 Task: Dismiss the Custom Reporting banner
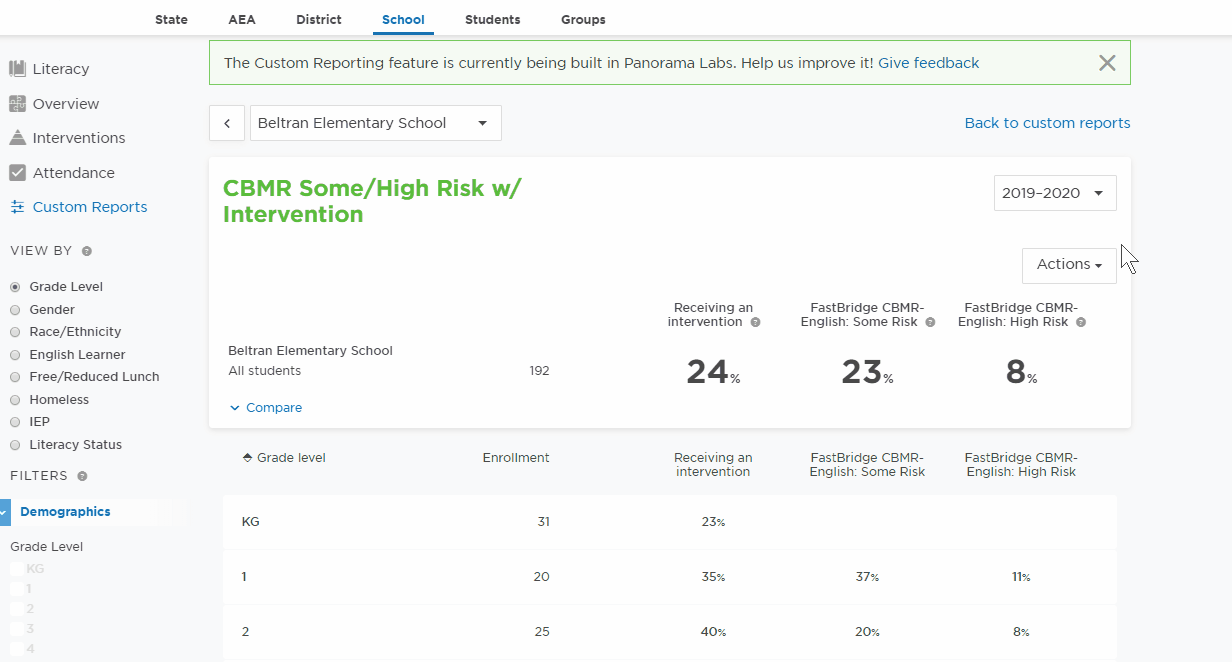tap(1107, 63)
